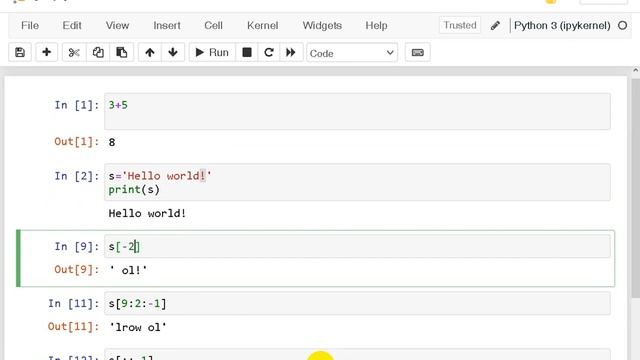Screen dimensions: 640x360
Task: Open the Help menu
Action: click(376, 25)
